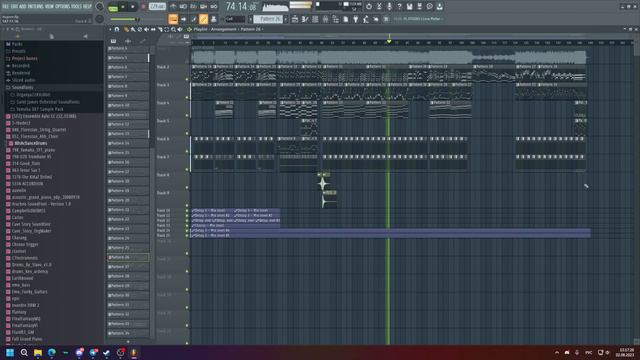
Task: Open the EDIT menu
Action: [14, 7]
